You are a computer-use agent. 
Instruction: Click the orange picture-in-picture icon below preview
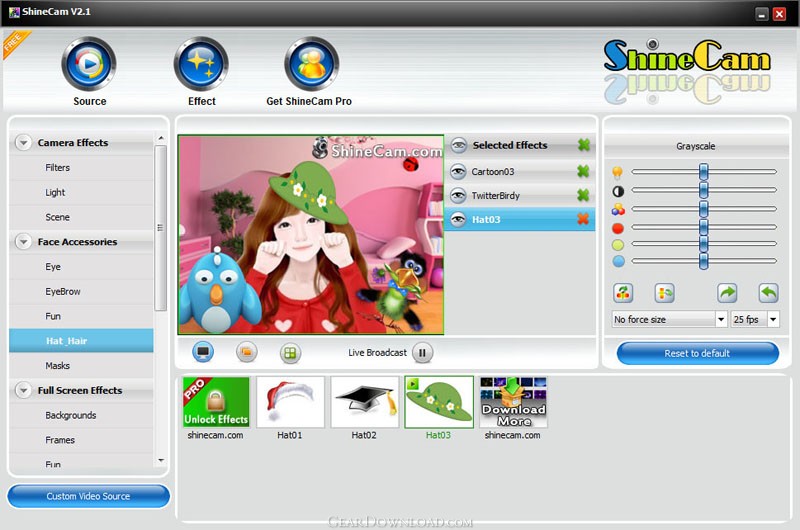(x=247, y=352)
